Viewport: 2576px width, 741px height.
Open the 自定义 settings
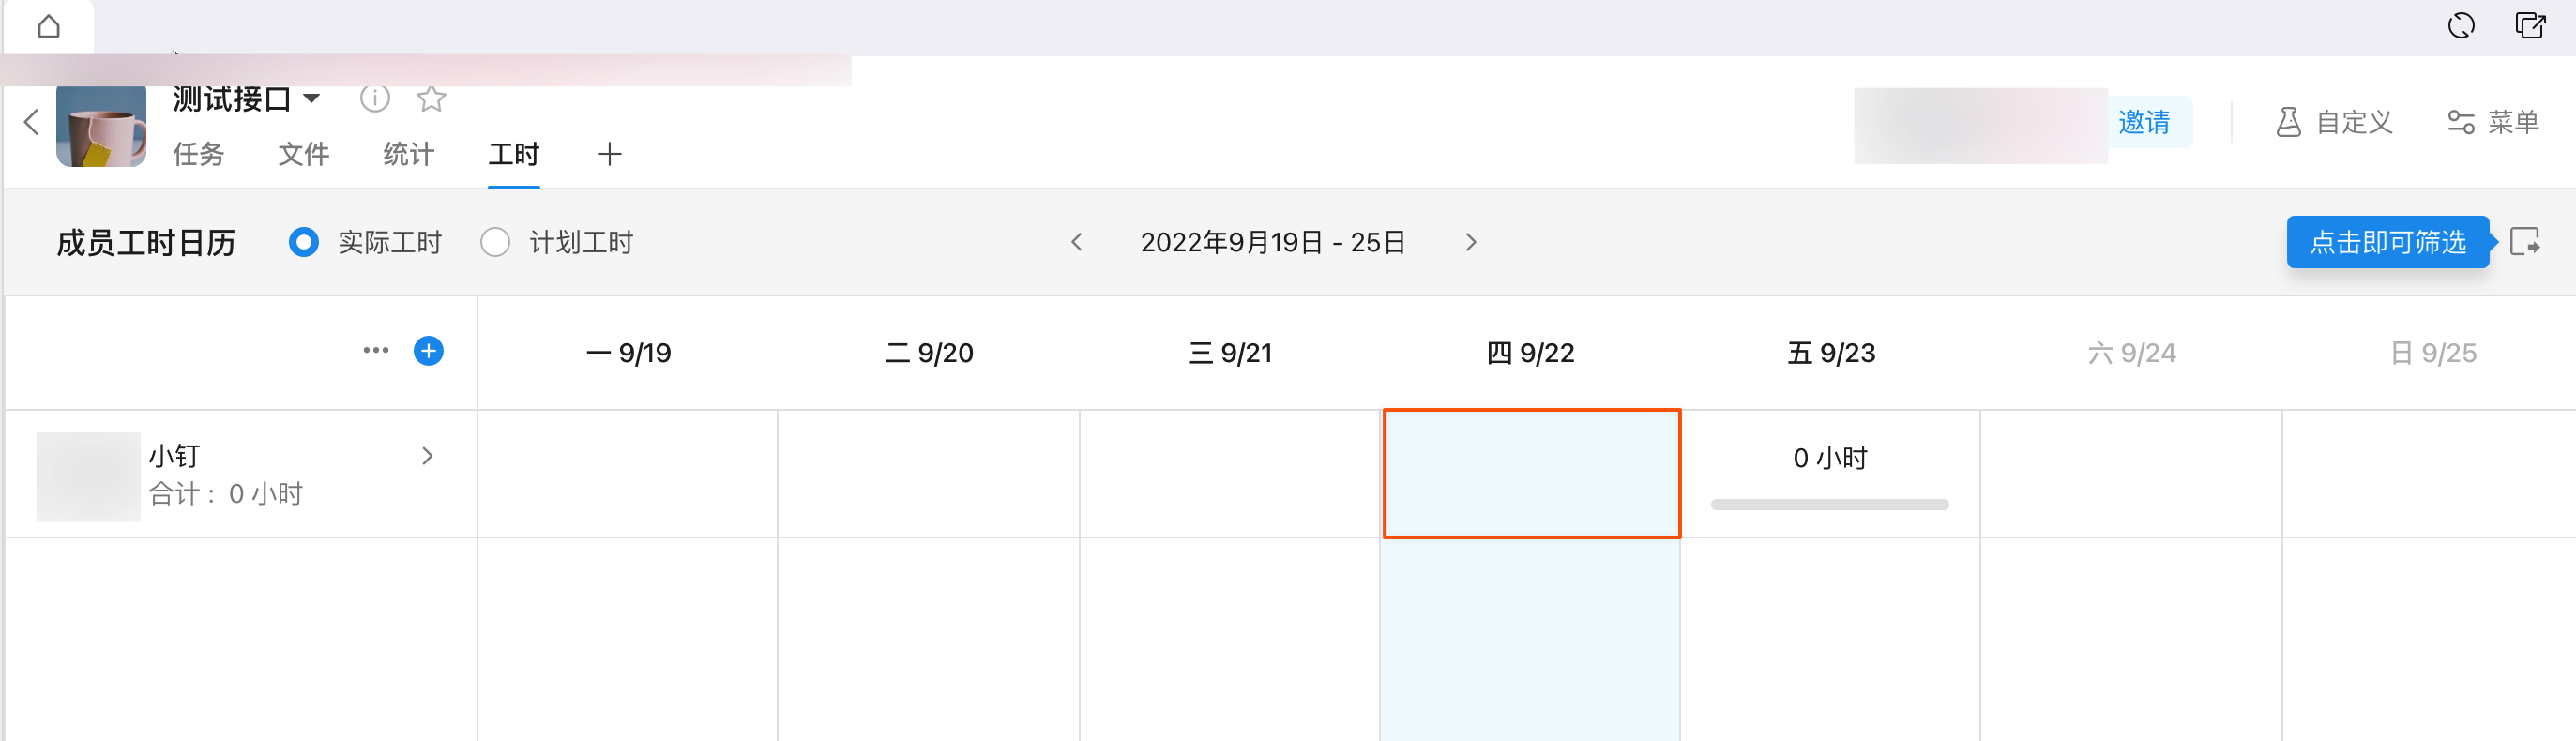[2334, 122]
